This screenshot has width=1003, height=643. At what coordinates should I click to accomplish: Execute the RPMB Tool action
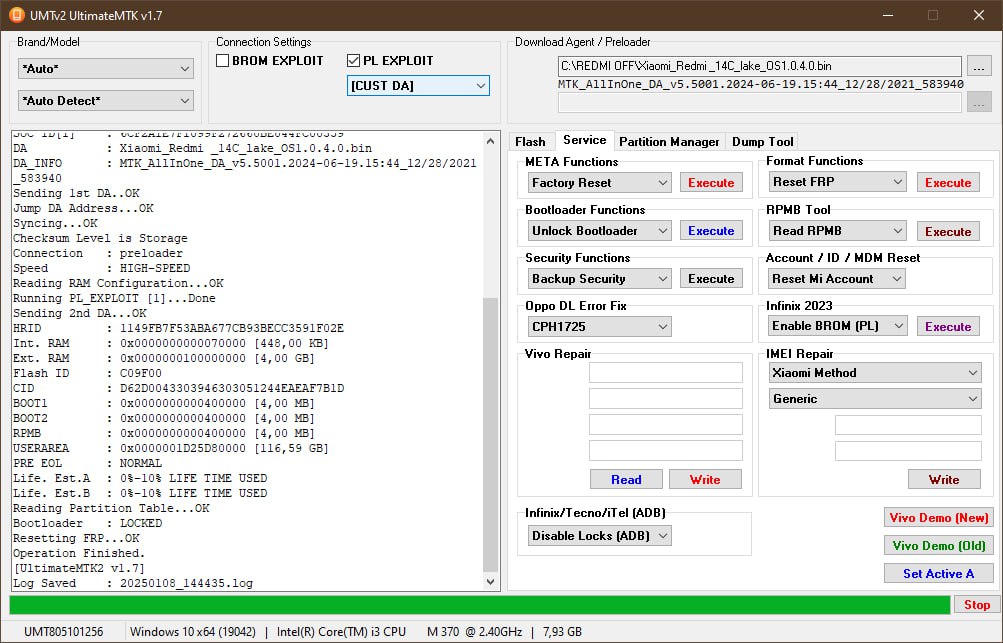(x=947, y=232)
